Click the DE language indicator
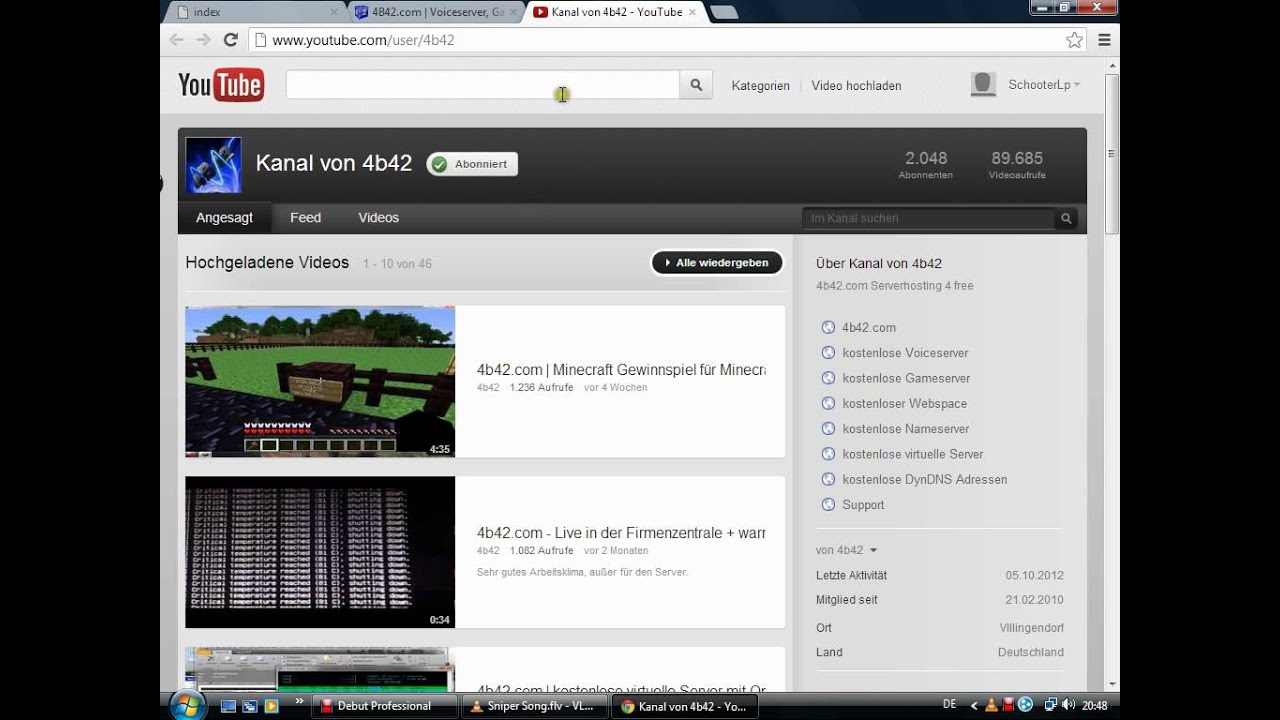 [949, 705]
